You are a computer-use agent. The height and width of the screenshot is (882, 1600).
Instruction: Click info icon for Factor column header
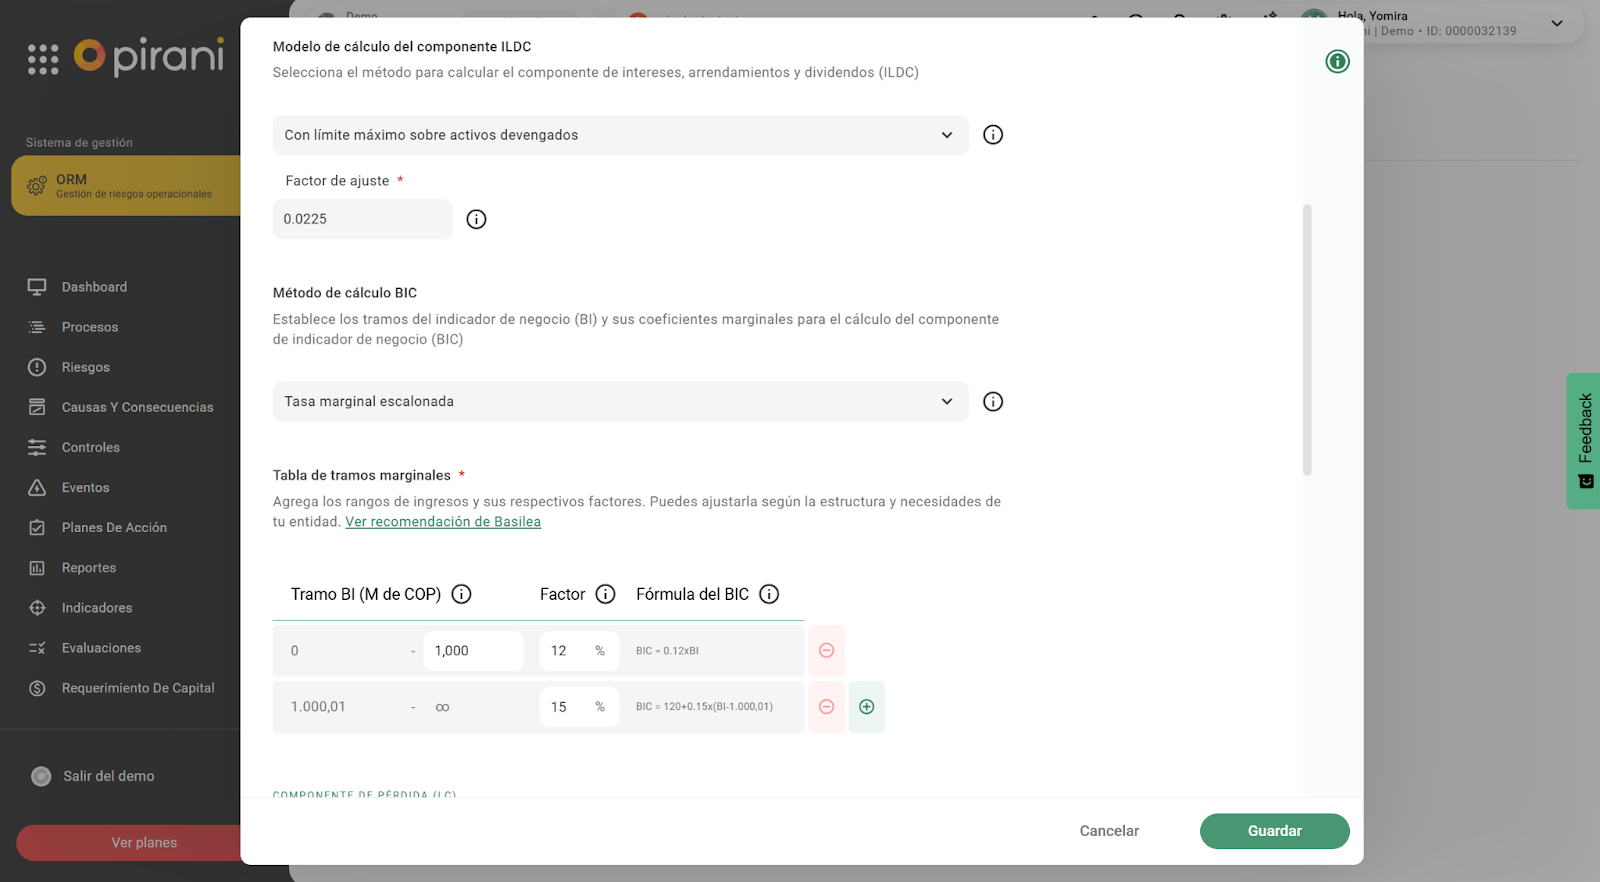(605, 594)
